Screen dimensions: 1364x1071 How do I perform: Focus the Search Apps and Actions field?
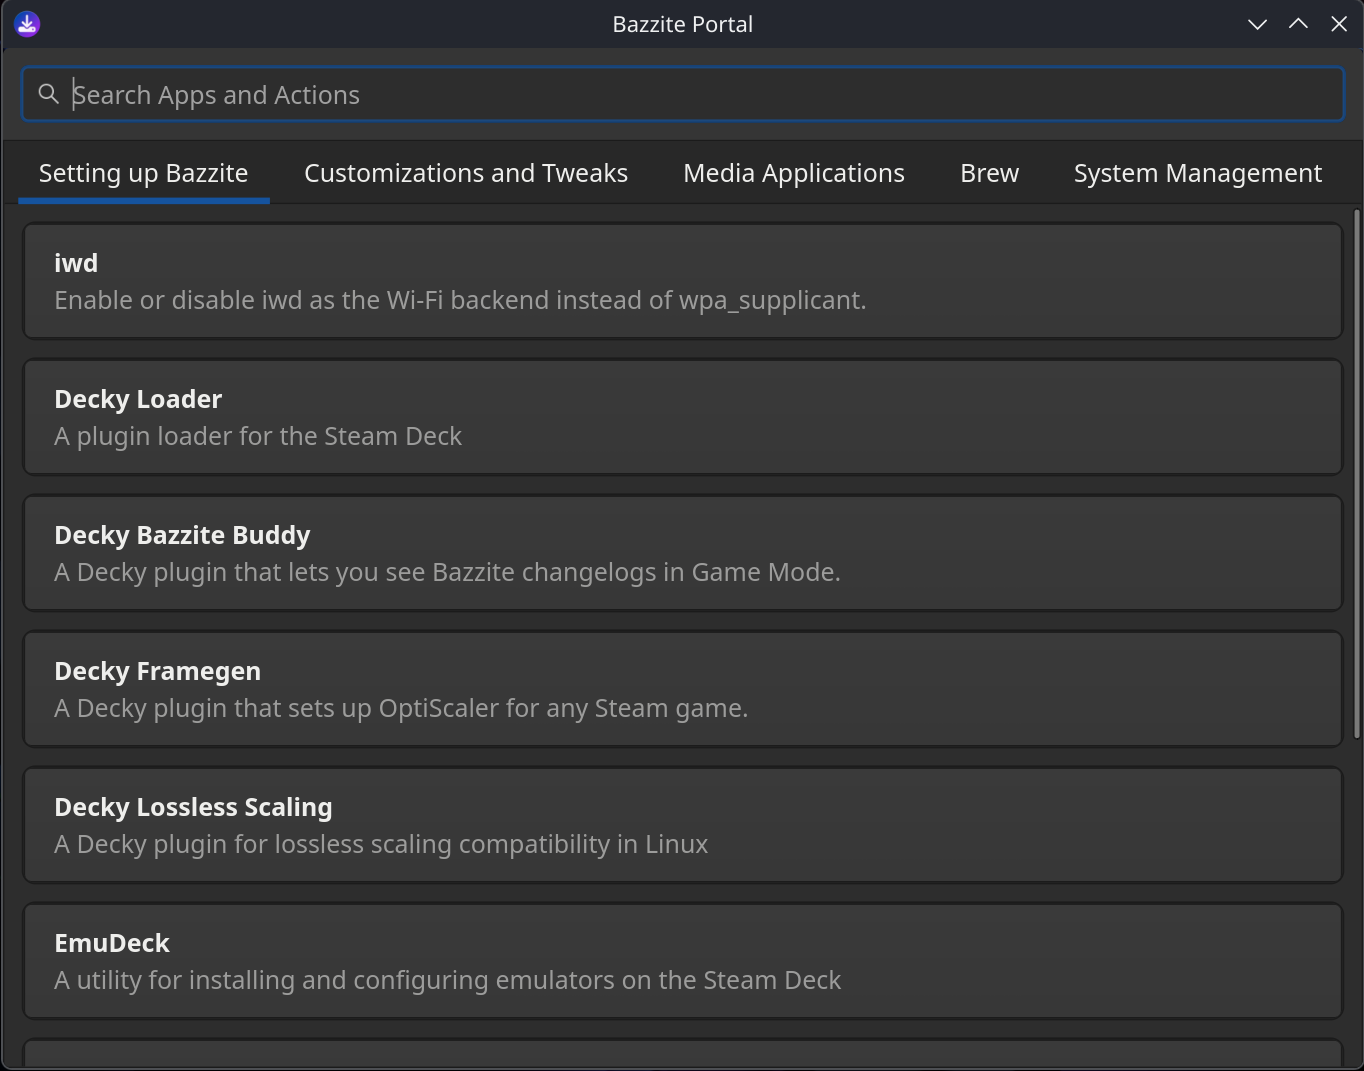pyautogui.click(x=683, y=94)
